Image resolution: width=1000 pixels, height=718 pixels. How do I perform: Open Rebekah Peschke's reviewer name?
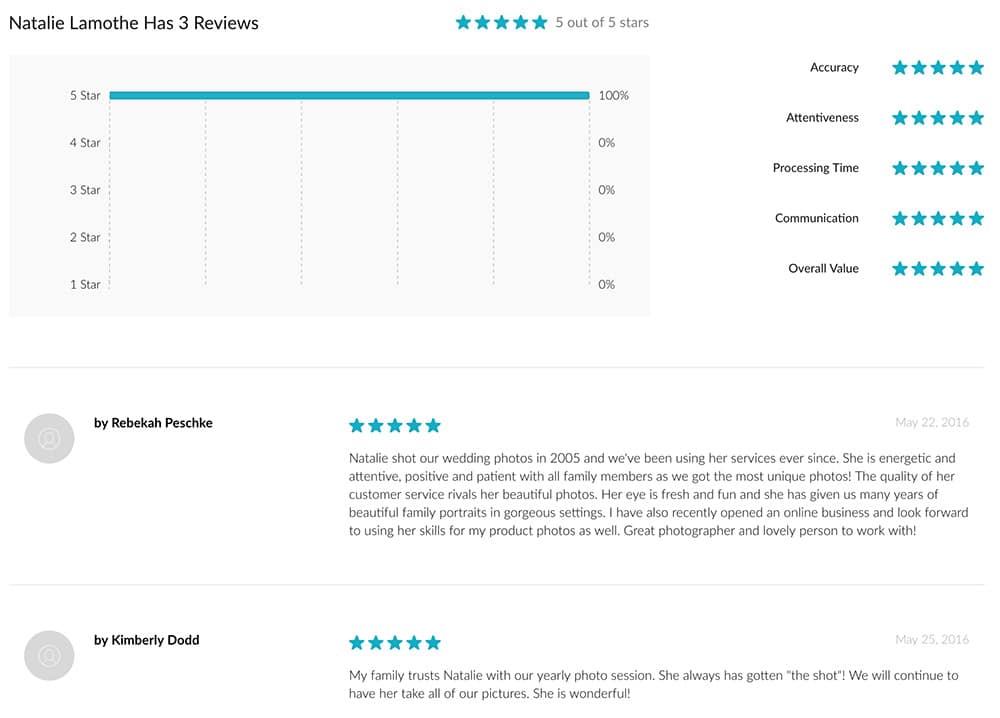click(153, 423)
